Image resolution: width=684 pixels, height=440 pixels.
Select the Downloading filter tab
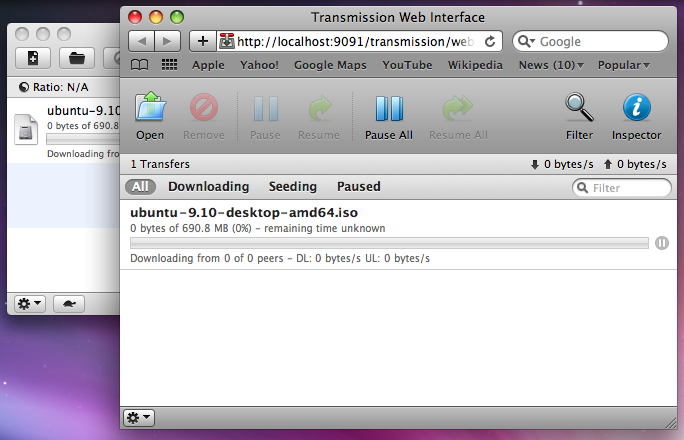click(209, 187)
